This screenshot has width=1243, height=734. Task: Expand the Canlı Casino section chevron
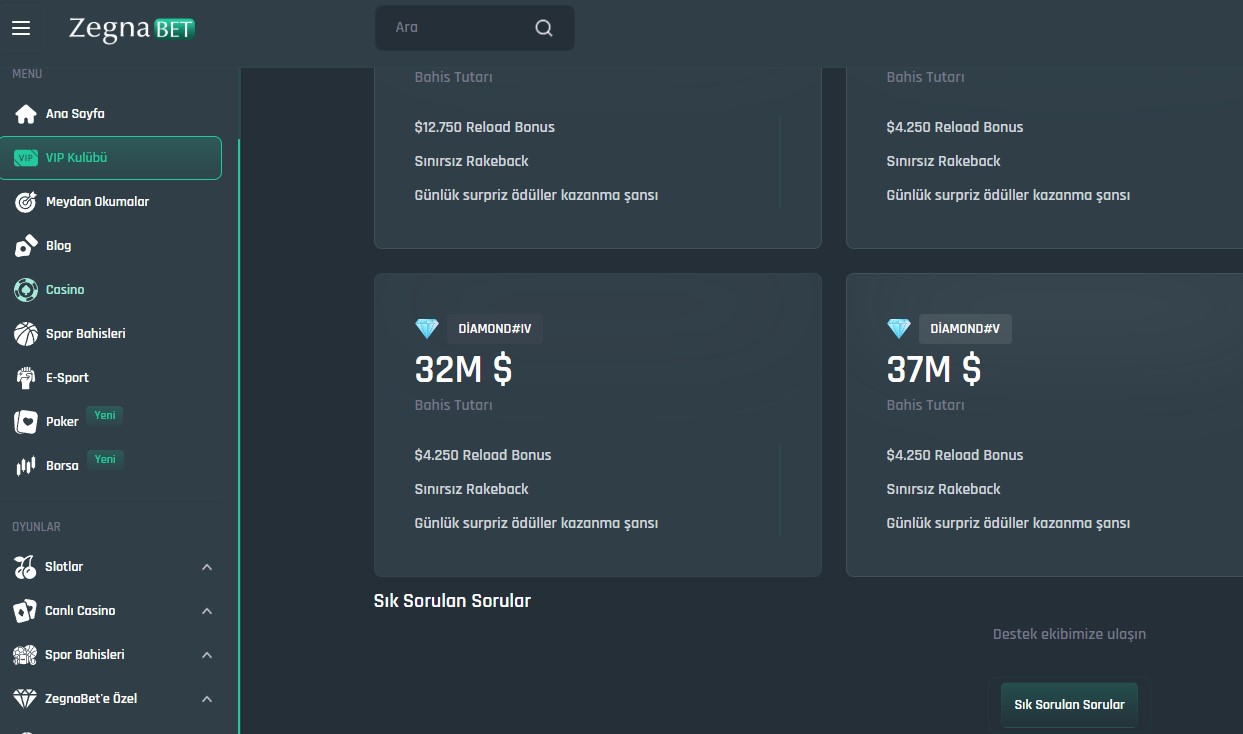coord(207,611)
